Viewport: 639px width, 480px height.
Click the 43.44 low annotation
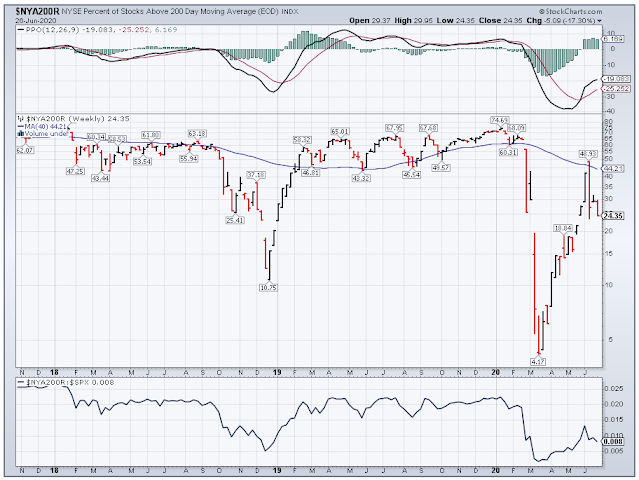click(x=100, y=178)
